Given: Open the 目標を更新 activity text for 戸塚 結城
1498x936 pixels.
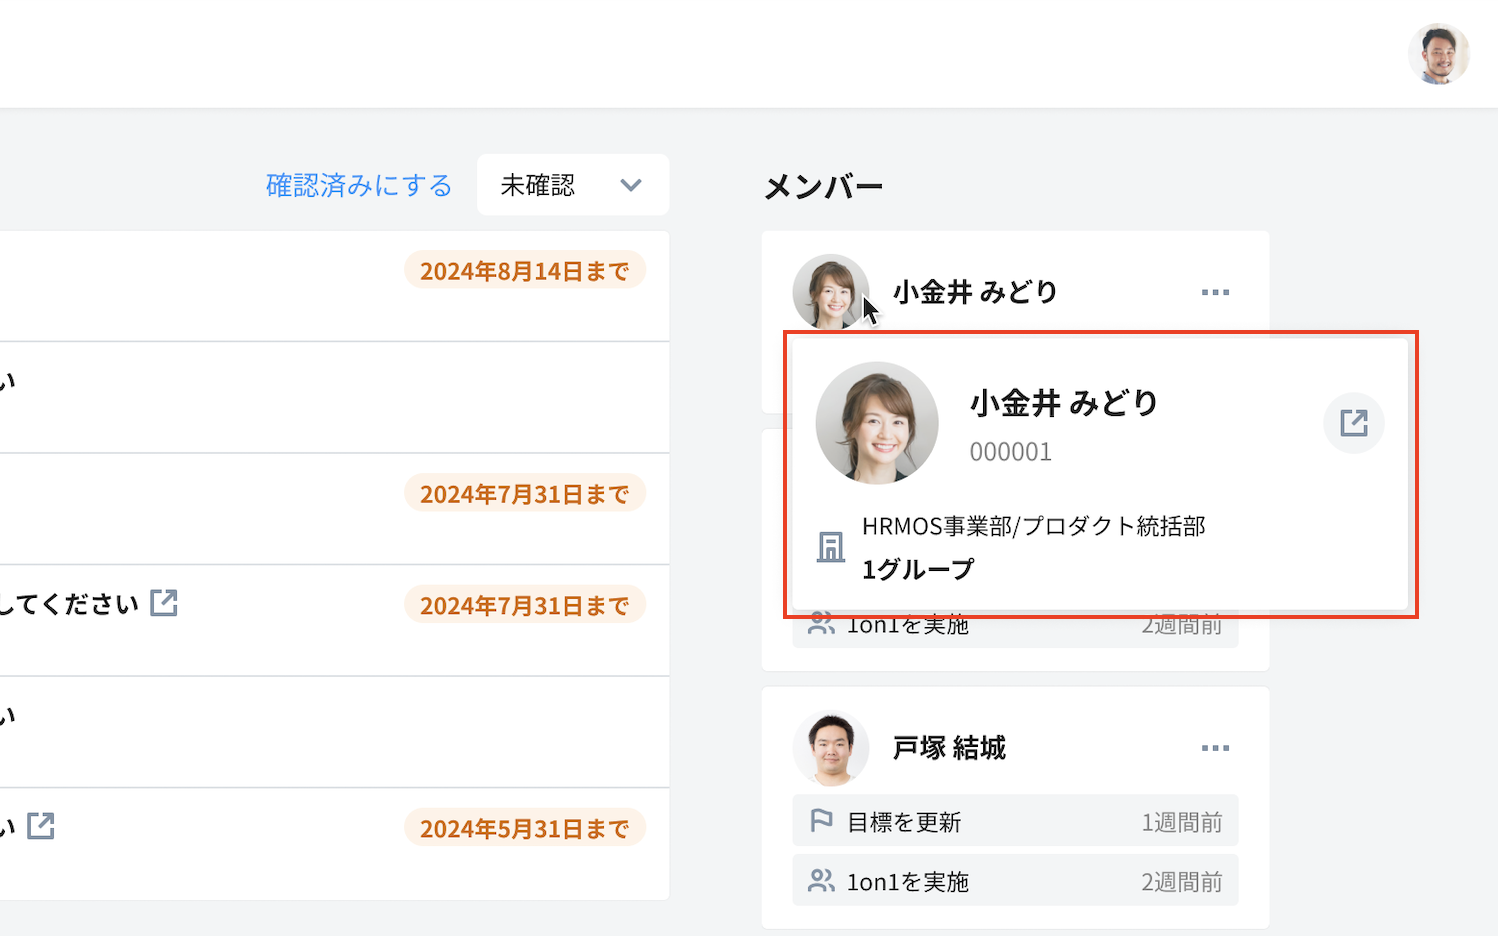Looking at the screenshot, I should [x=904, y=822].
